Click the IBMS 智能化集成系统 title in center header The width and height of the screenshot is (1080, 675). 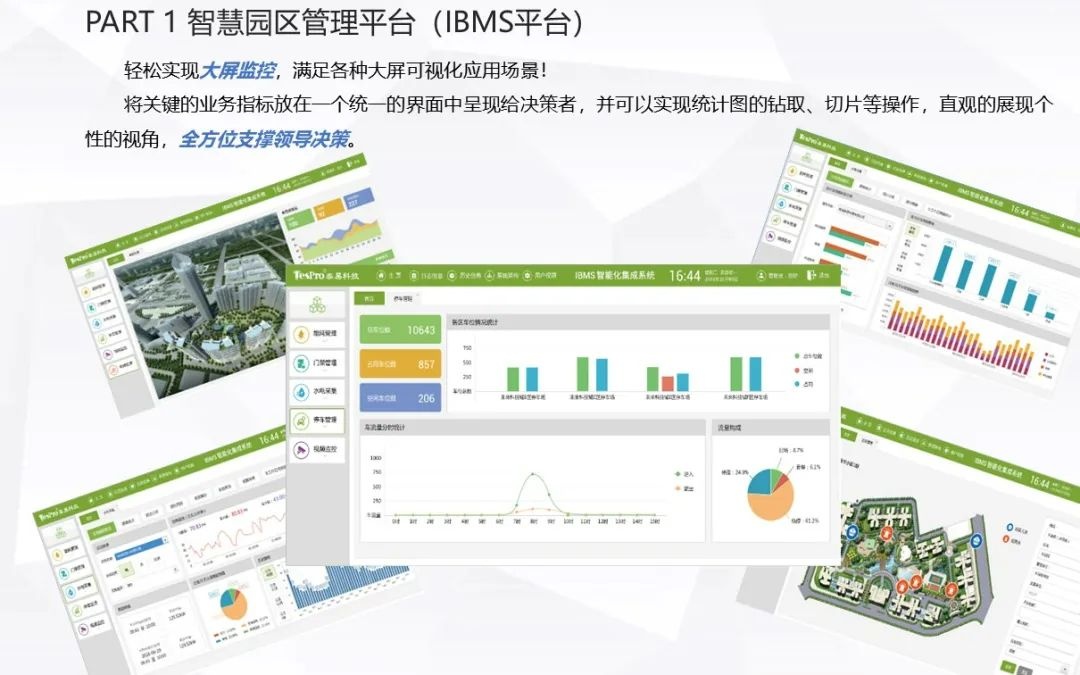(x=614, y=276)
